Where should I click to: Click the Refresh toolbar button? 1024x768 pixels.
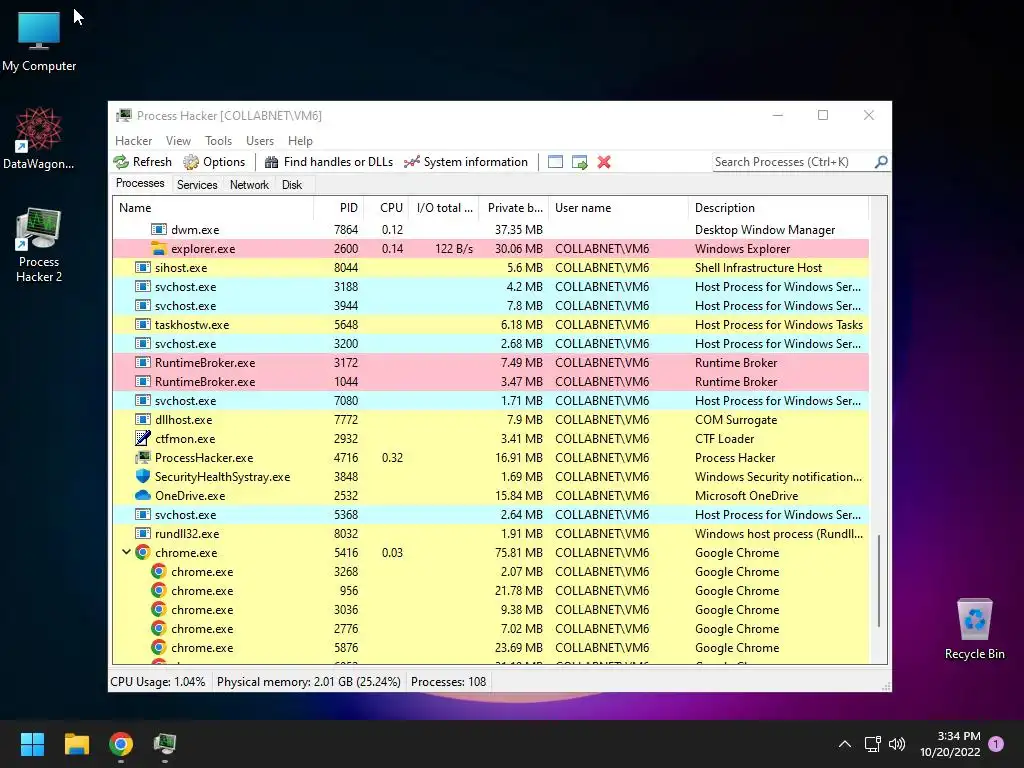142,162
